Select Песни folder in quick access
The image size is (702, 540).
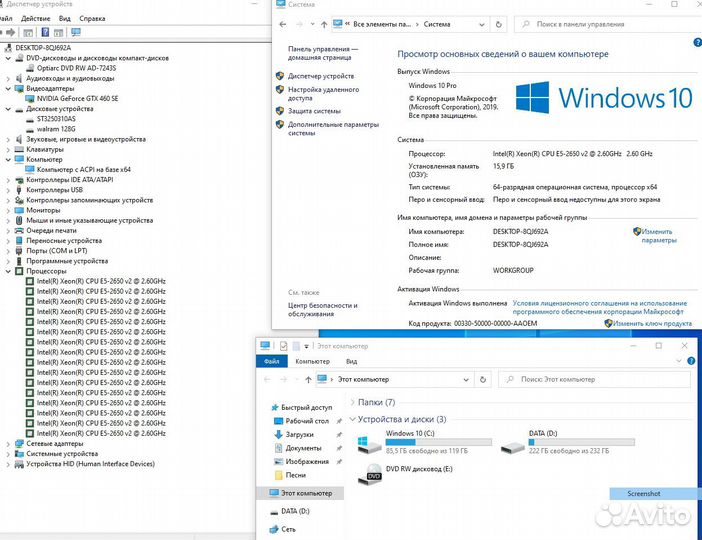[296, 475]
